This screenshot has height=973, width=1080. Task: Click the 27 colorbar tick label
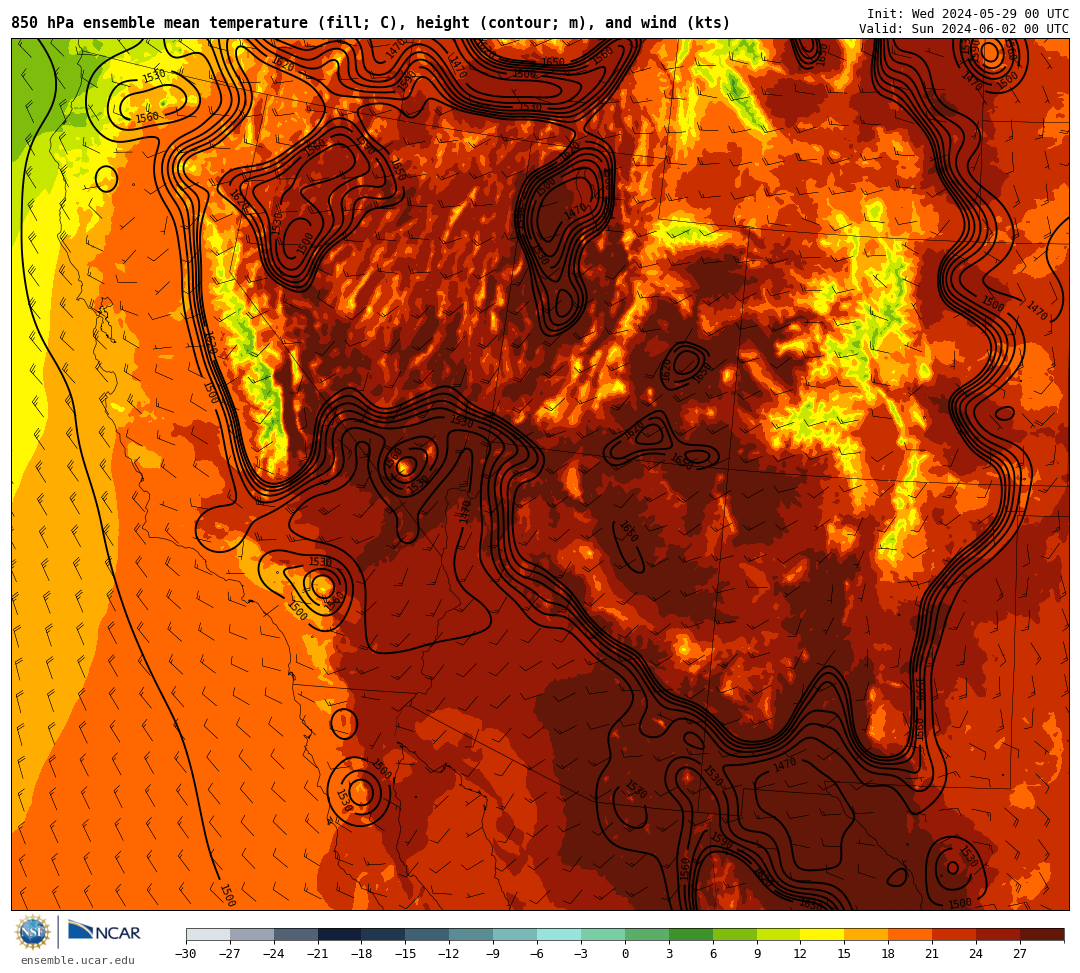pyautogui.click(x=1020, y=954)
